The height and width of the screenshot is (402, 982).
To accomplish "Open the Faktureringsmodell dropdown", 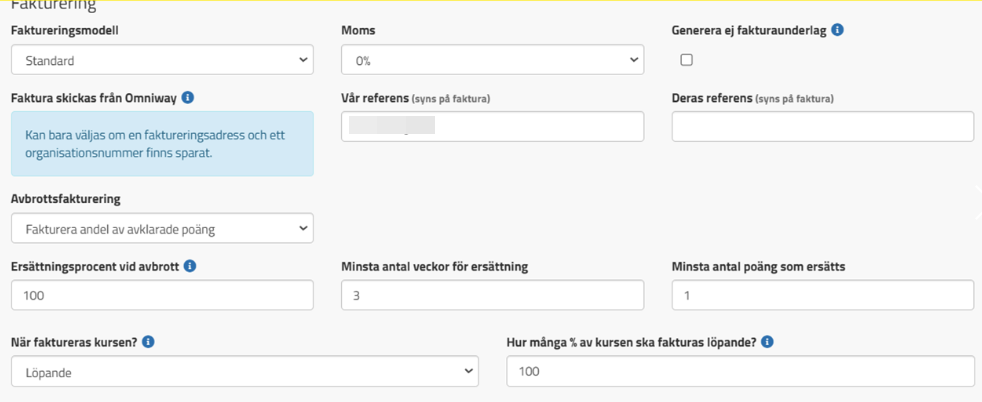I will pos(162,60).
